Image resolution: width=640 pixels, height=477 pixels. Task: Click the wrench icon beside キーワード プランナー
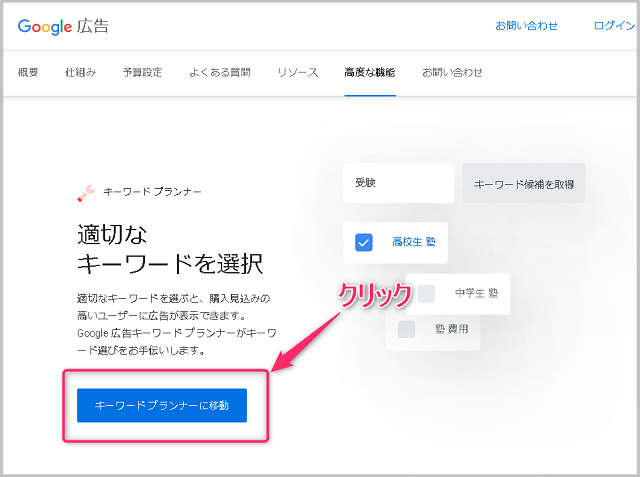point(86,193)
